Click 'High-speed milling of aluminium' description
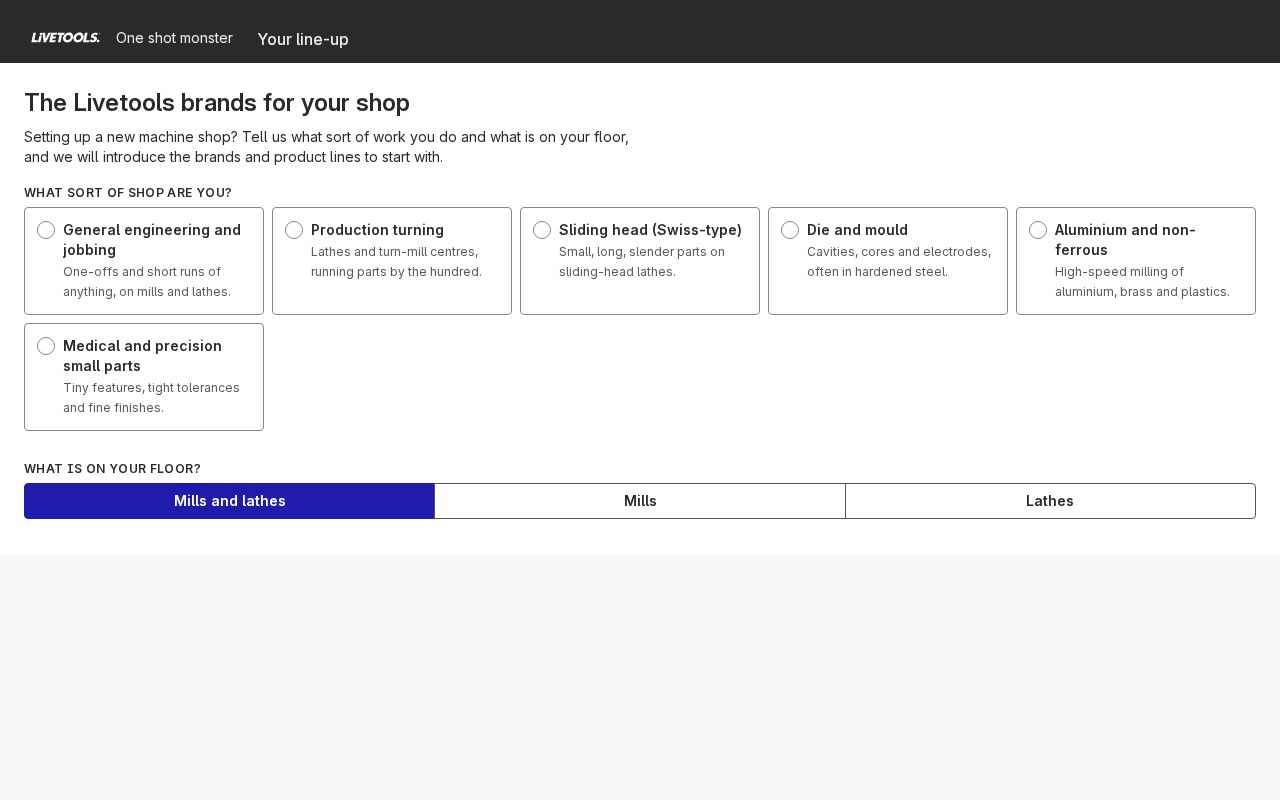 point(1142,282)
